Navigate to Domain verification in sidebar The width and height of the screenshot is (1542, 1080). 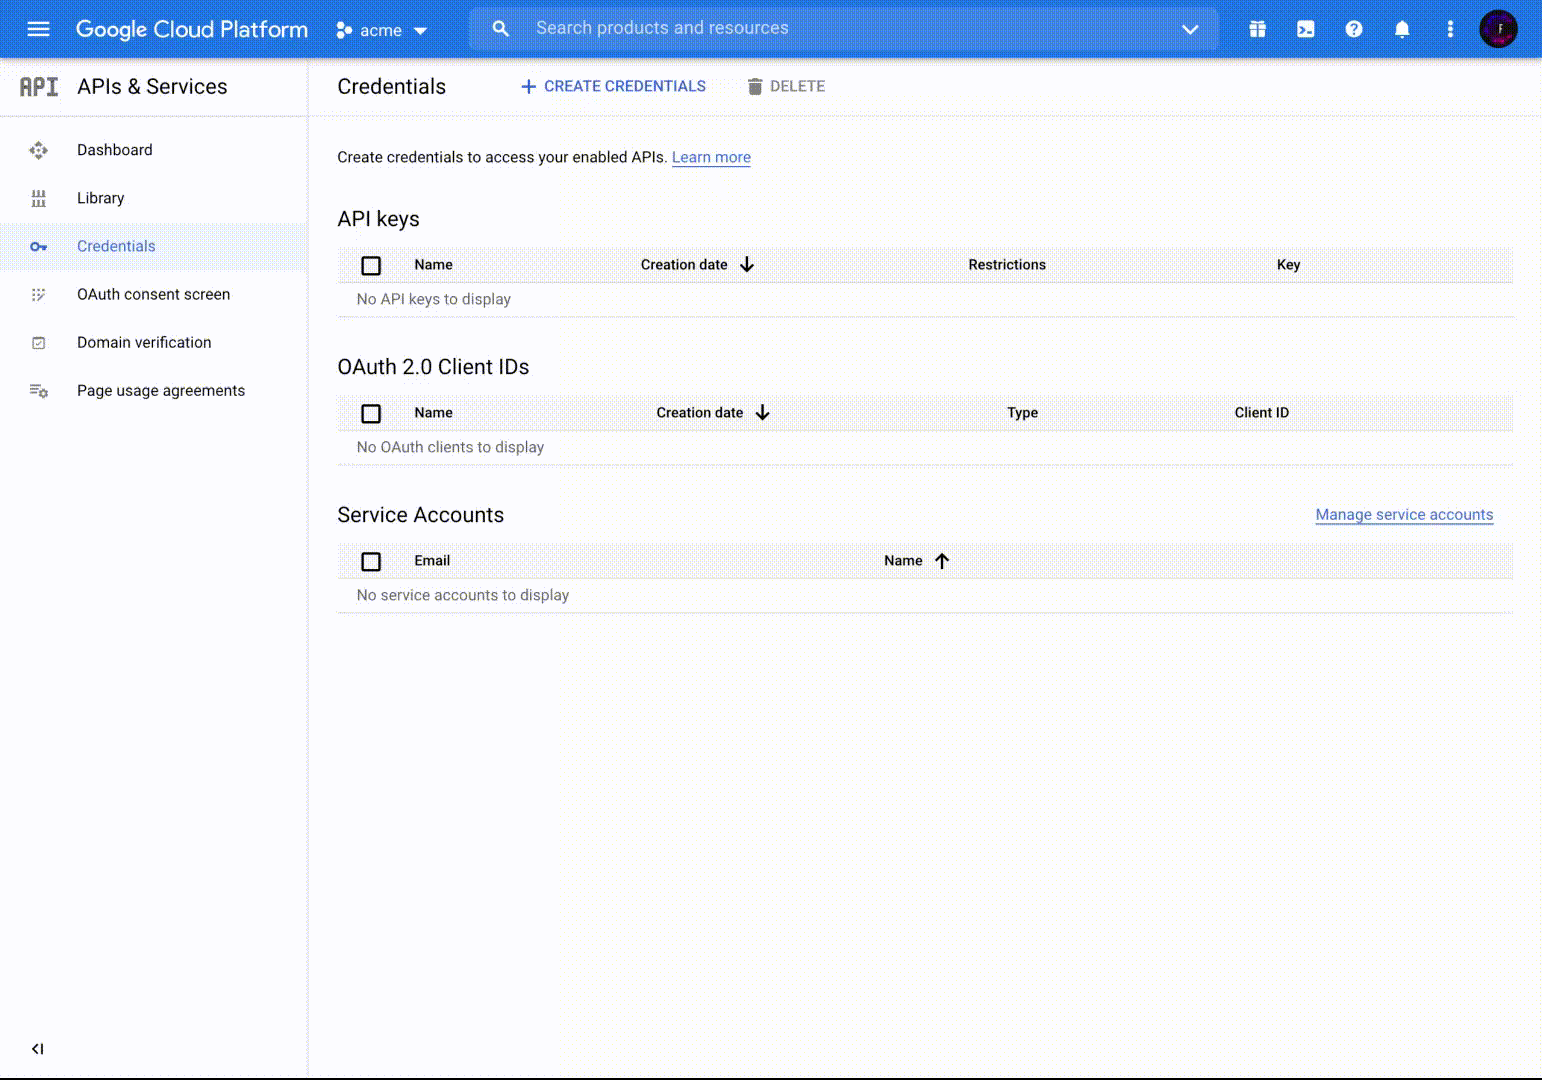[x=144, y=342]
